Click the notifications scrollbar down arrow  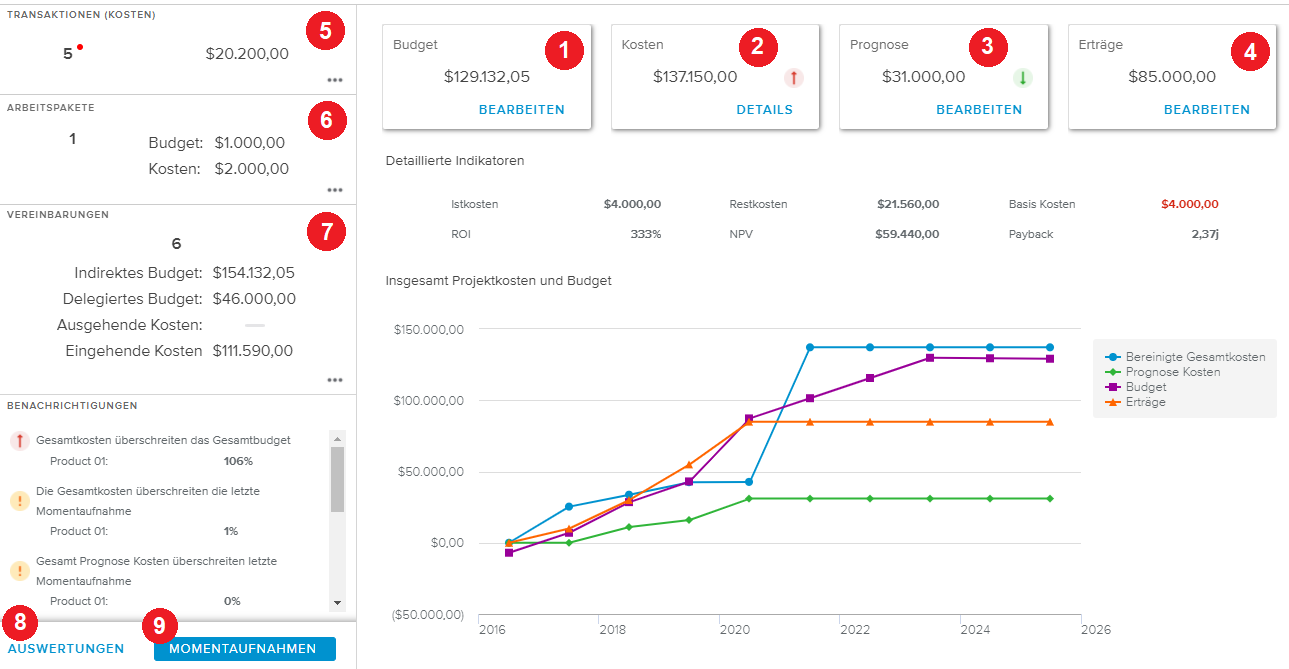(337, 603)
